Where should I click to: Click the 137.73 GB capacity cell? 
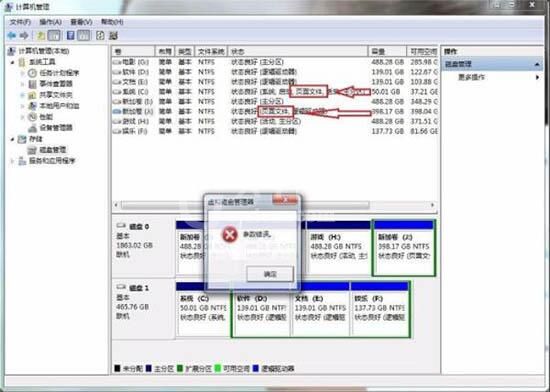387,131
